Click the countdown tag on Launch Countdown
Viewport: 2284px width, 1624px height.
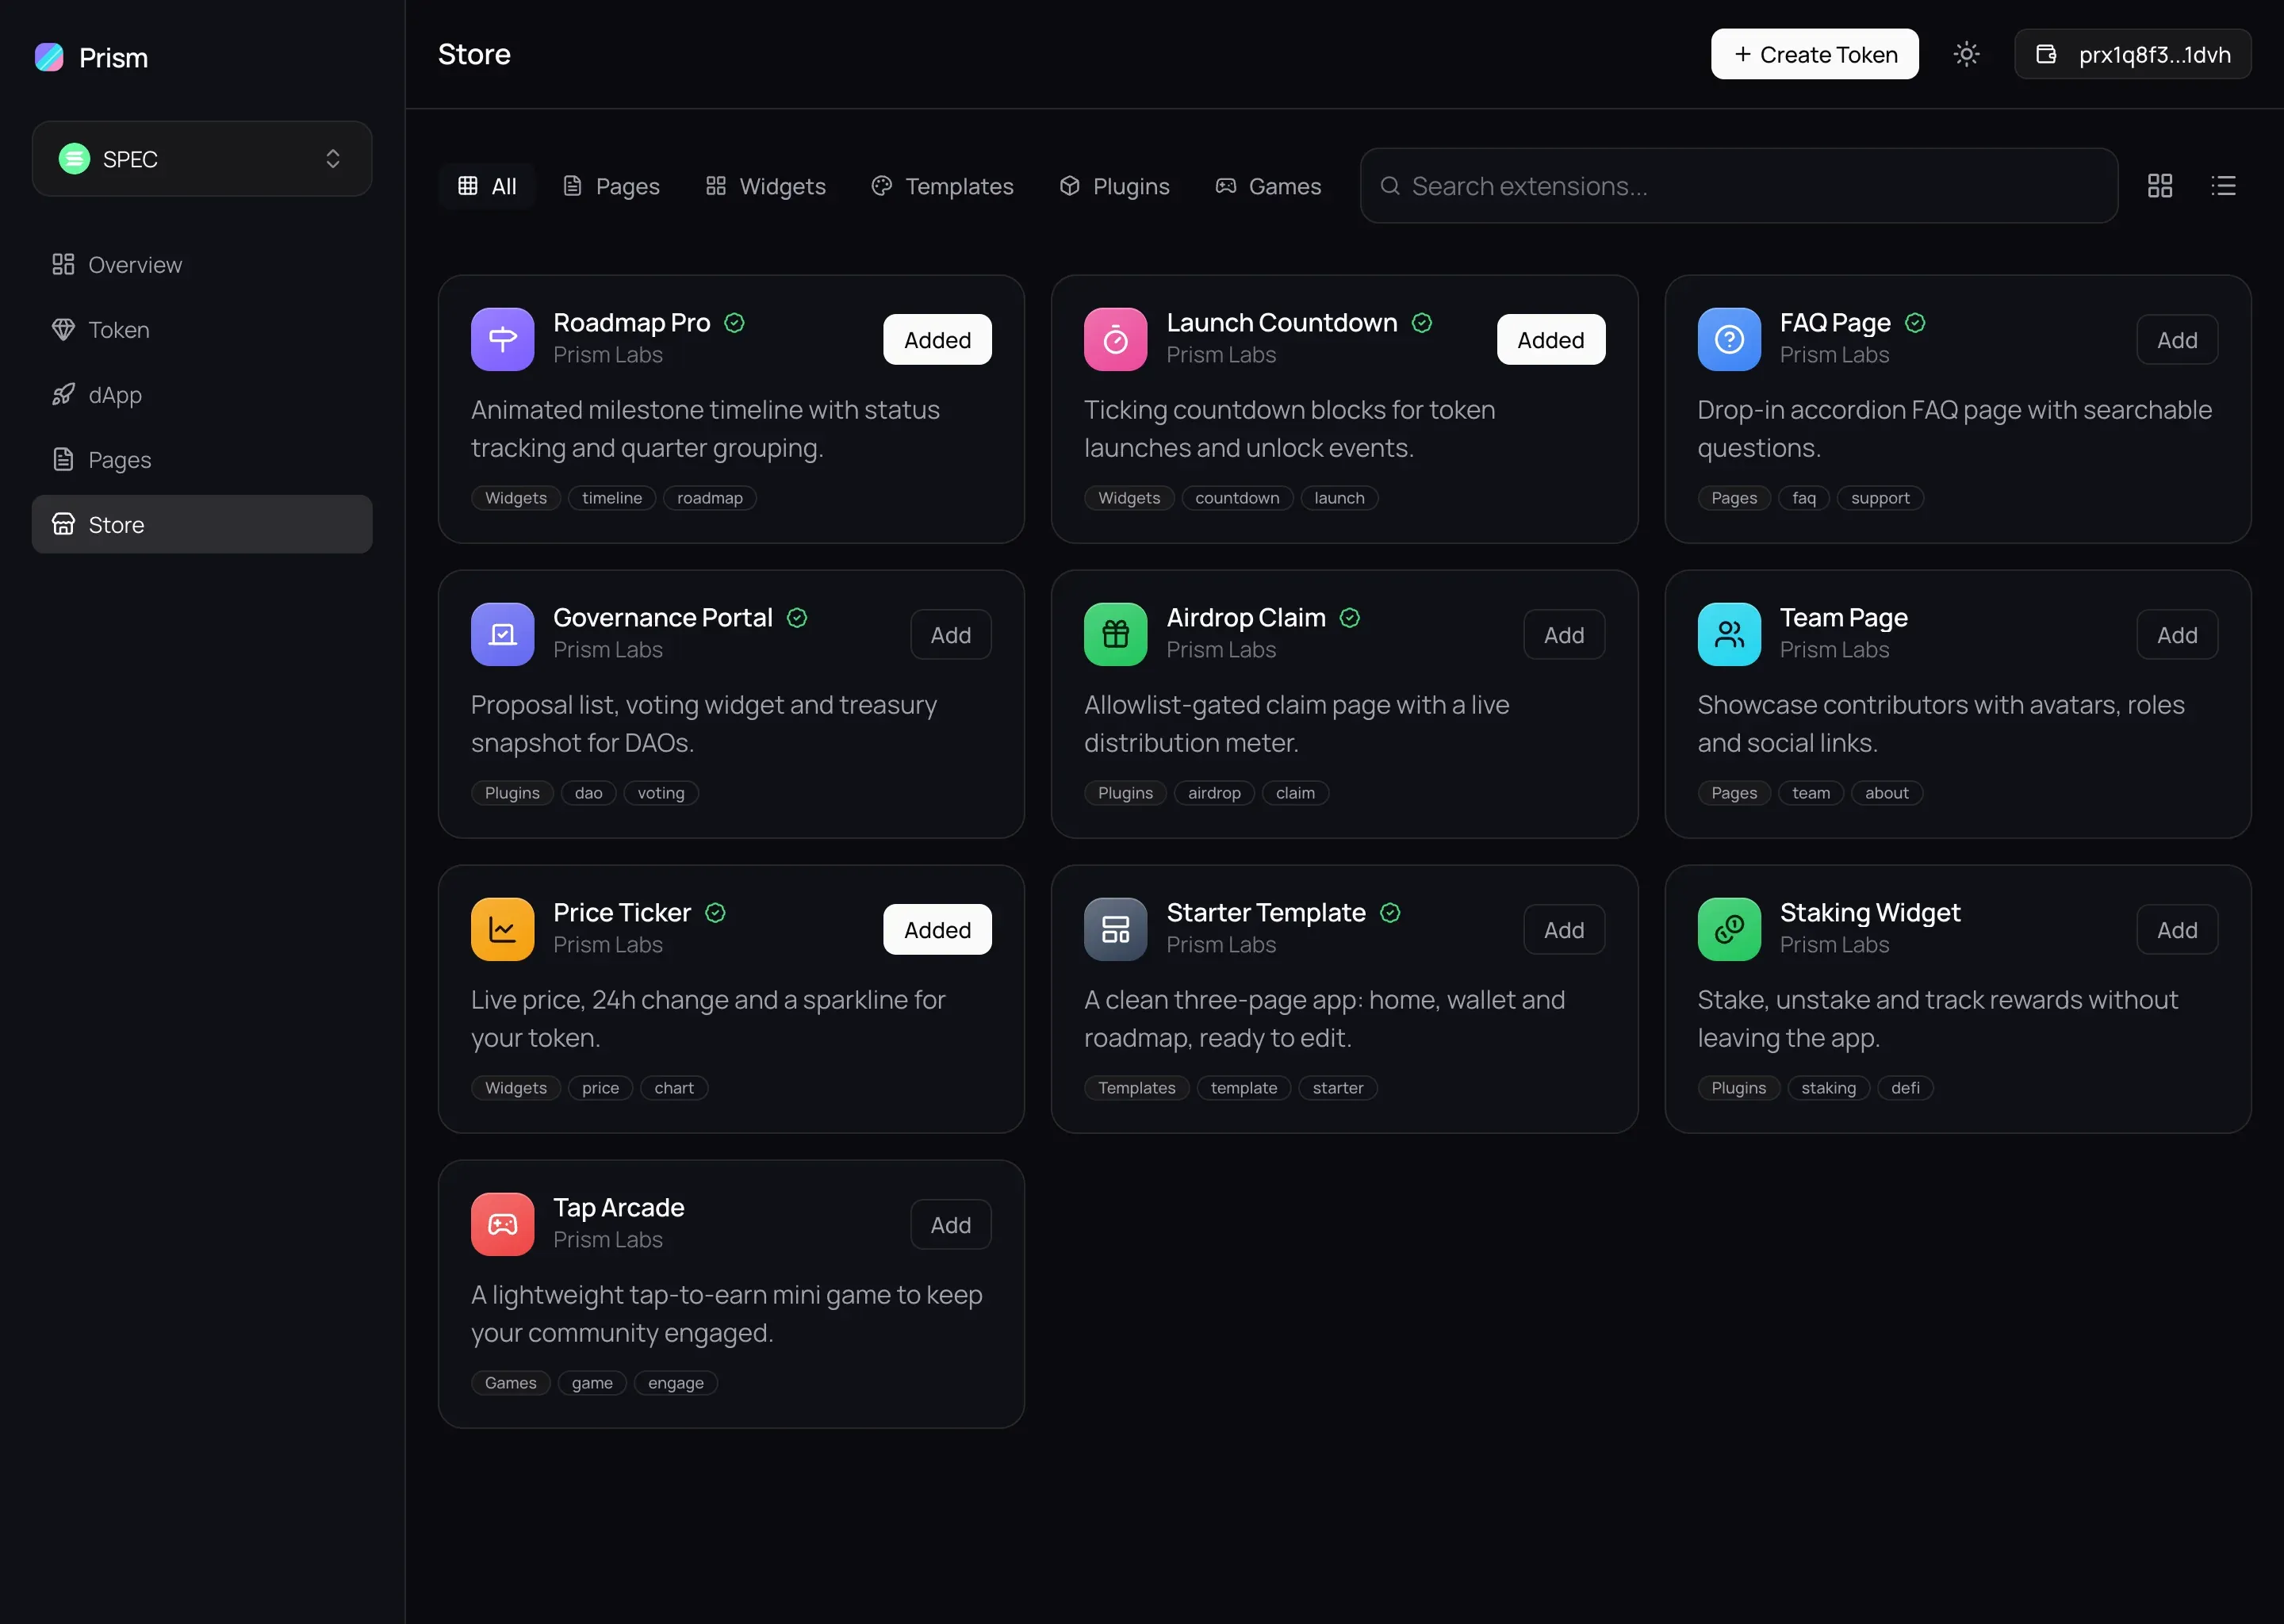click(x=1237, y=498)
